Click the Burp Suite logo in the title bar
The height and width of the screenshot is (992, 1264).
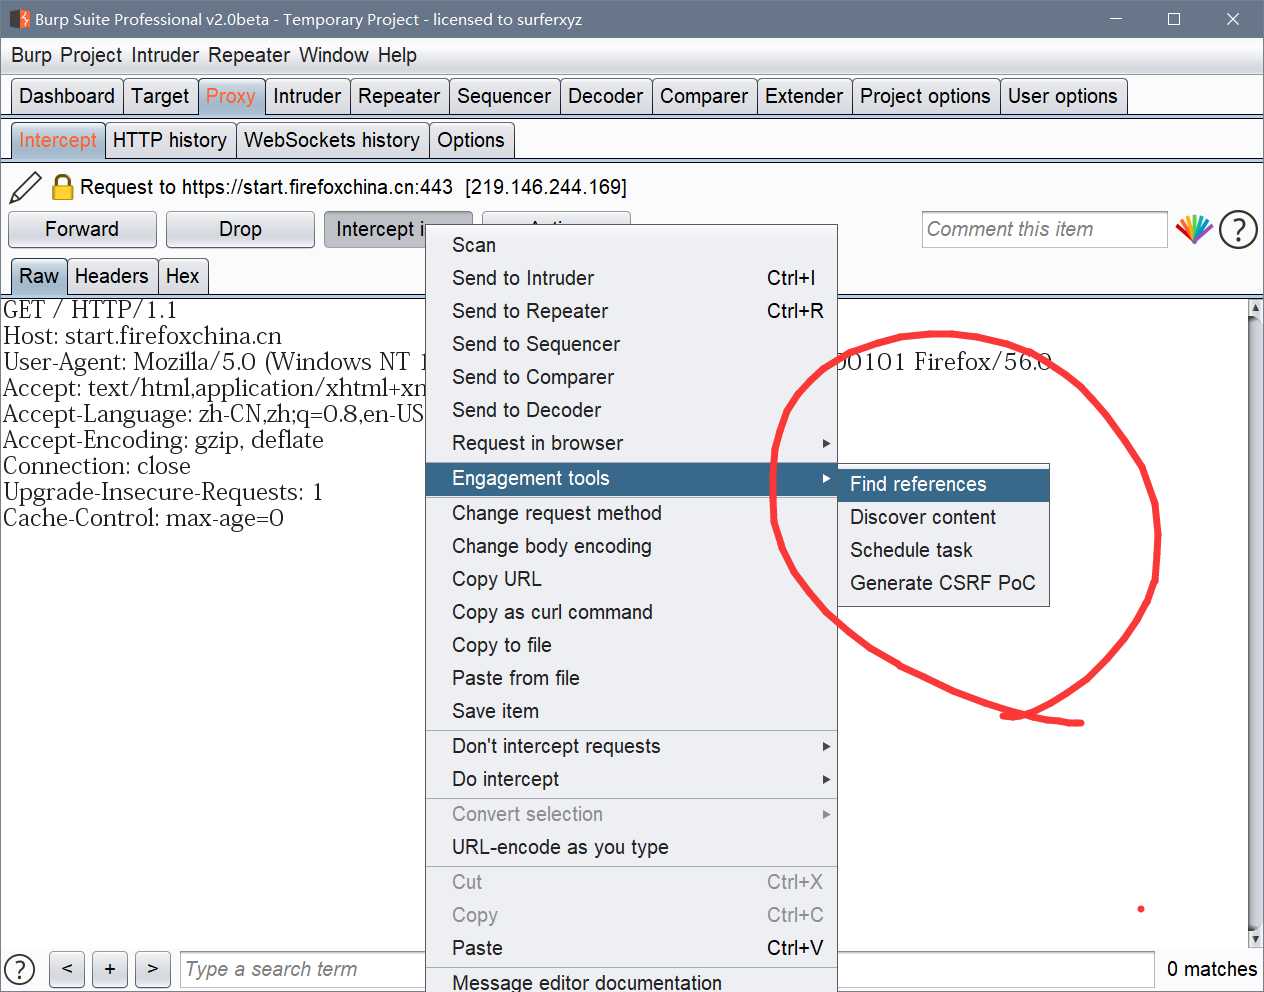tap(20, 19)
